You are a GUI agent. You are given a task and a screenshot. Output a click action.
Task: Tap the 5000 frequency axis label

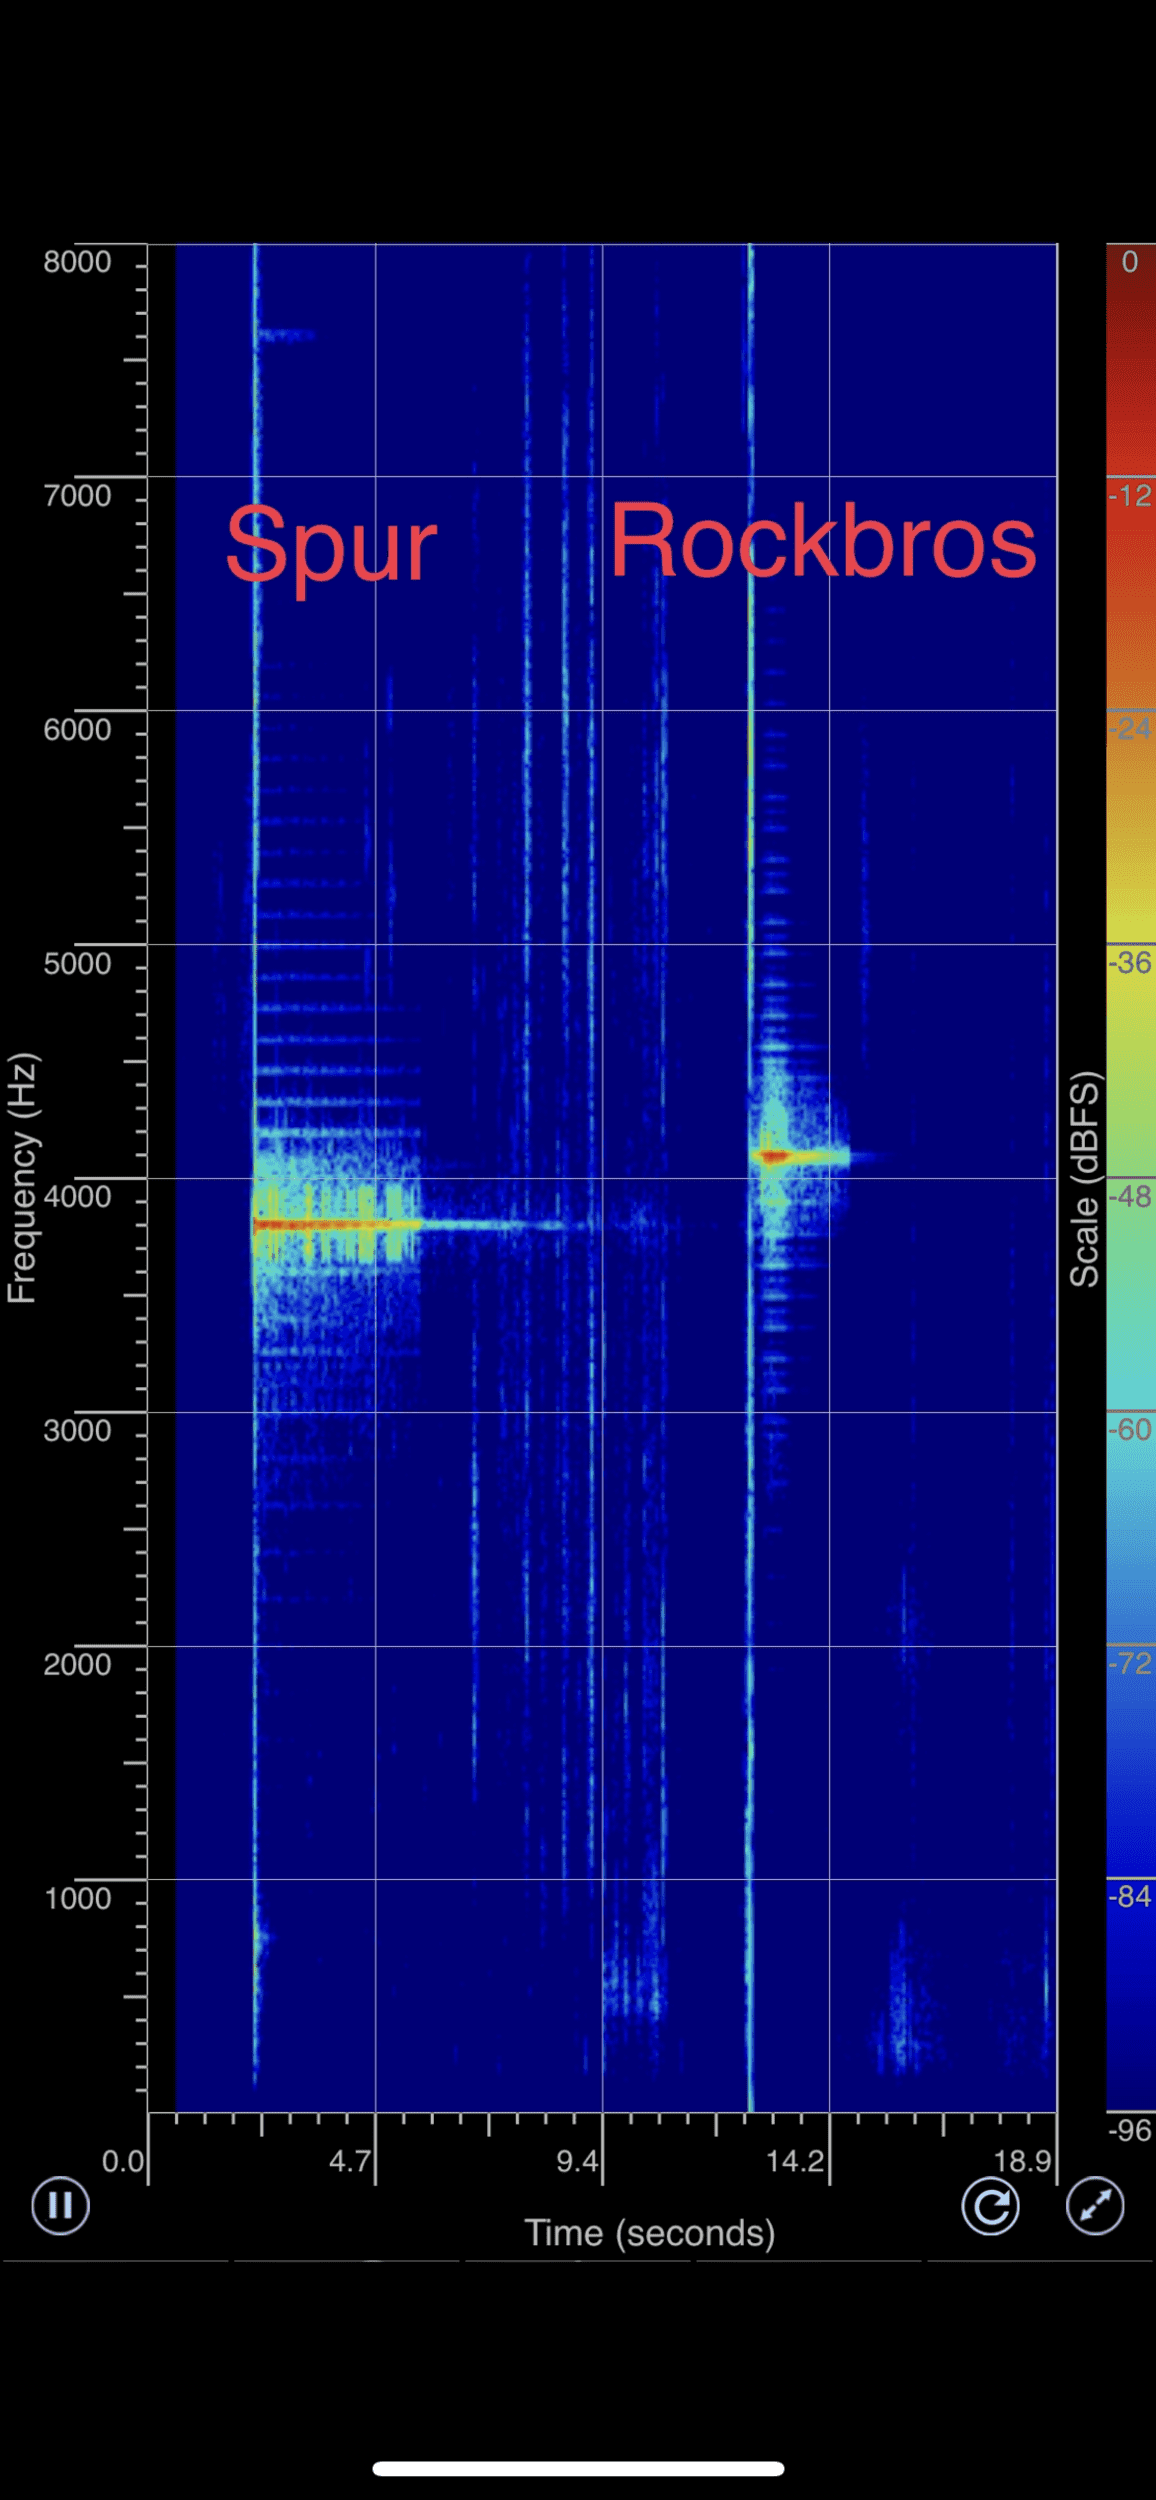coord(77,964)
